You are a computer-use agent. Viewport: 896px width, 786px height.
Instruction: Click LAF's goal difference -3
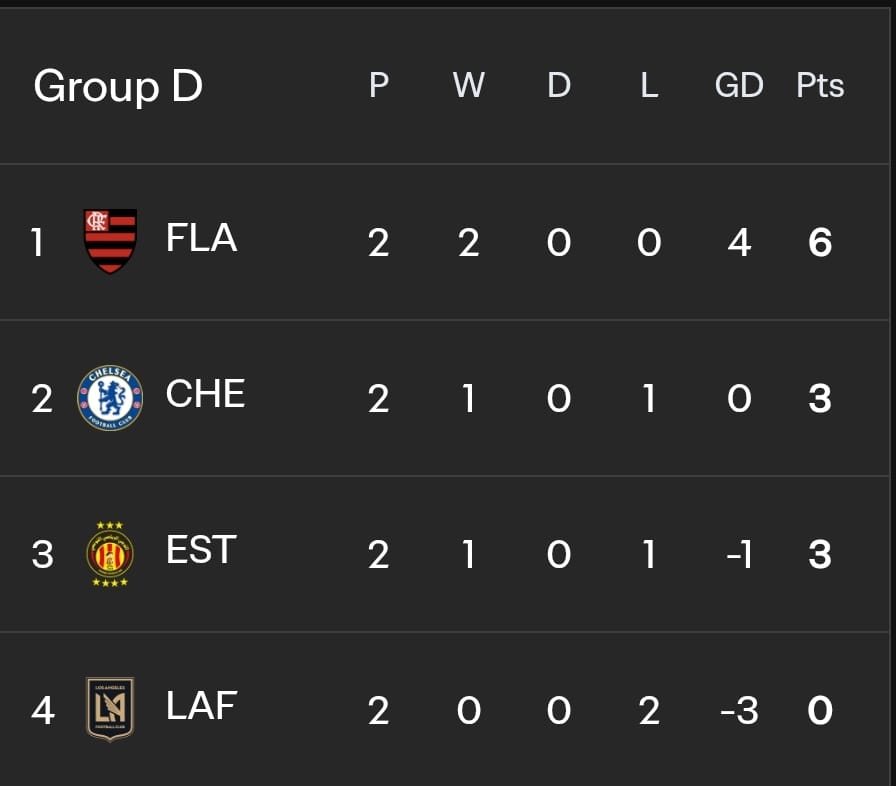pos(739,711)
